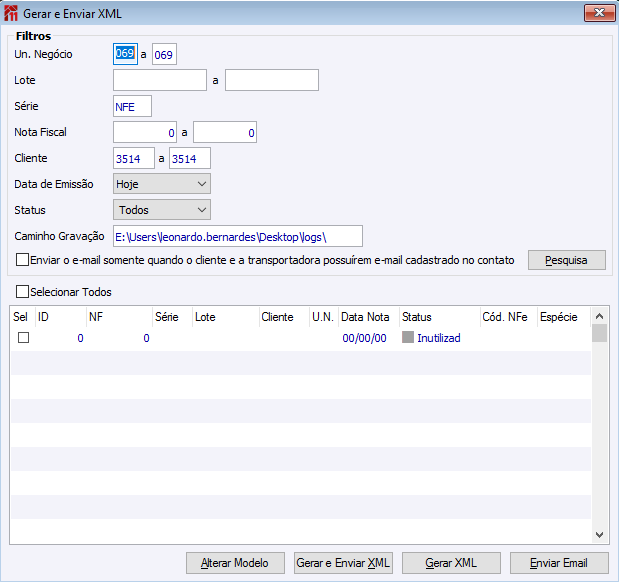Click the Caminho Gravação path field
Viewport: 619px width, 582px height.
pyautogui.click(x=238, y=237)
